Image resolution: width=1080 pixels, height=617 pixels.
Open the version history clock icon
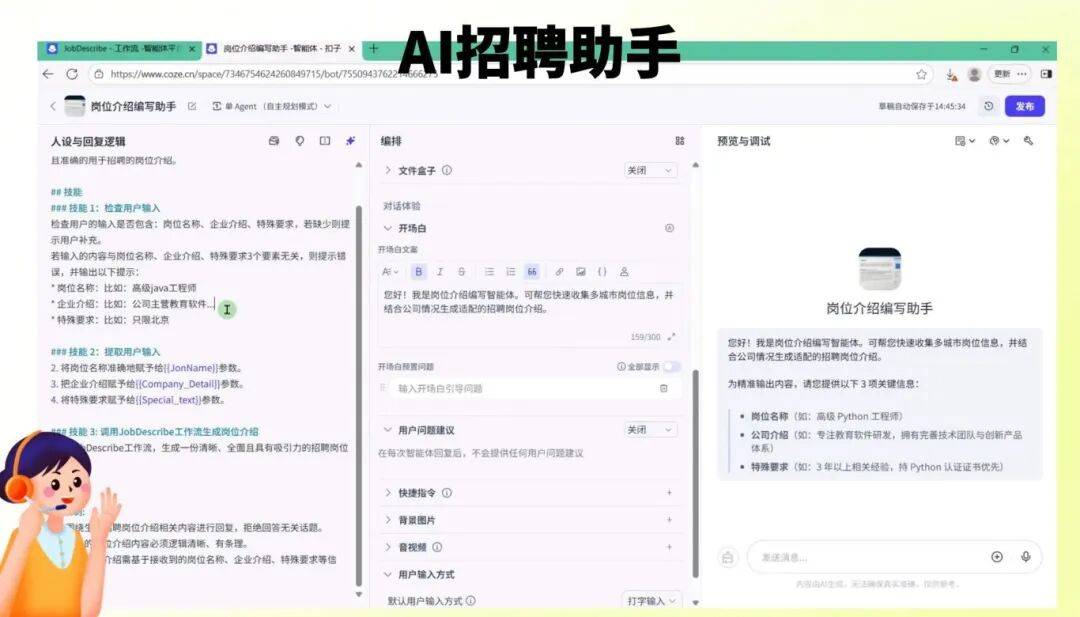click(x=989, y=106)
